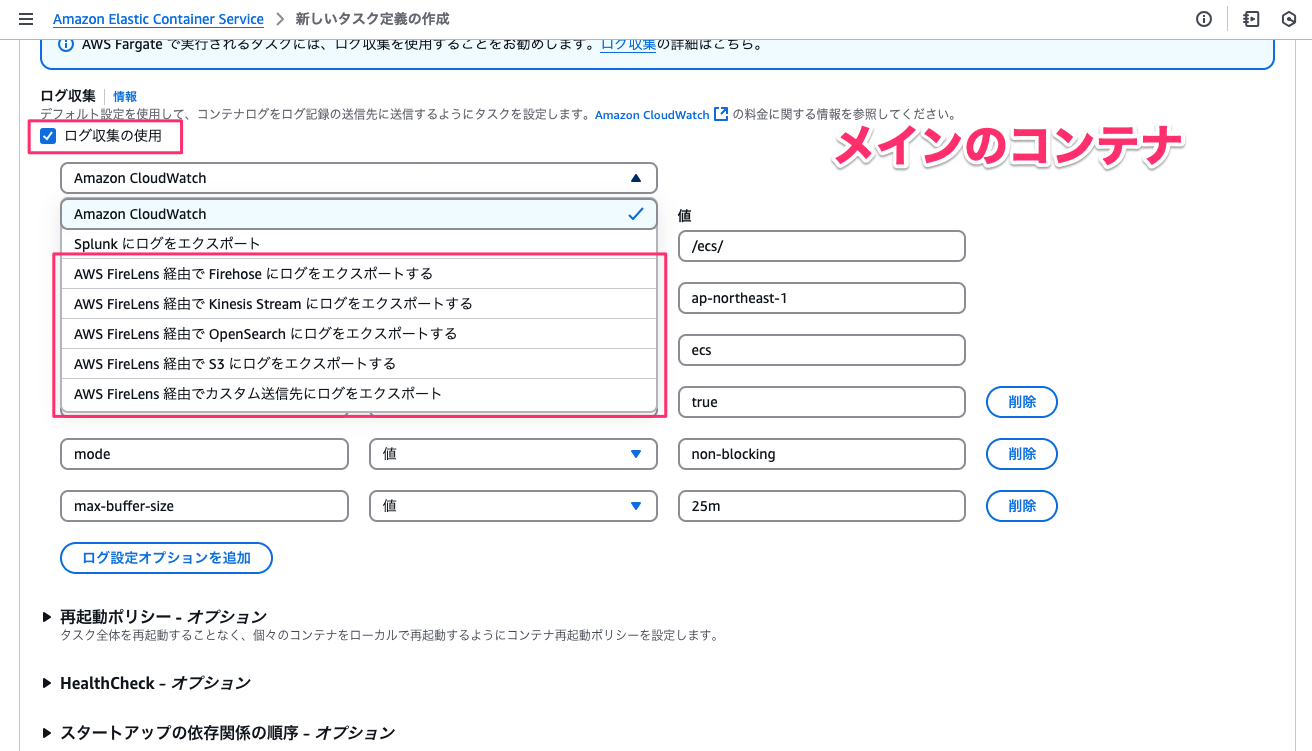The width and height of the screenshot is (1312, 751).
Task: Click ログ設定オプションを追加 button
Action: click(166, 558)
